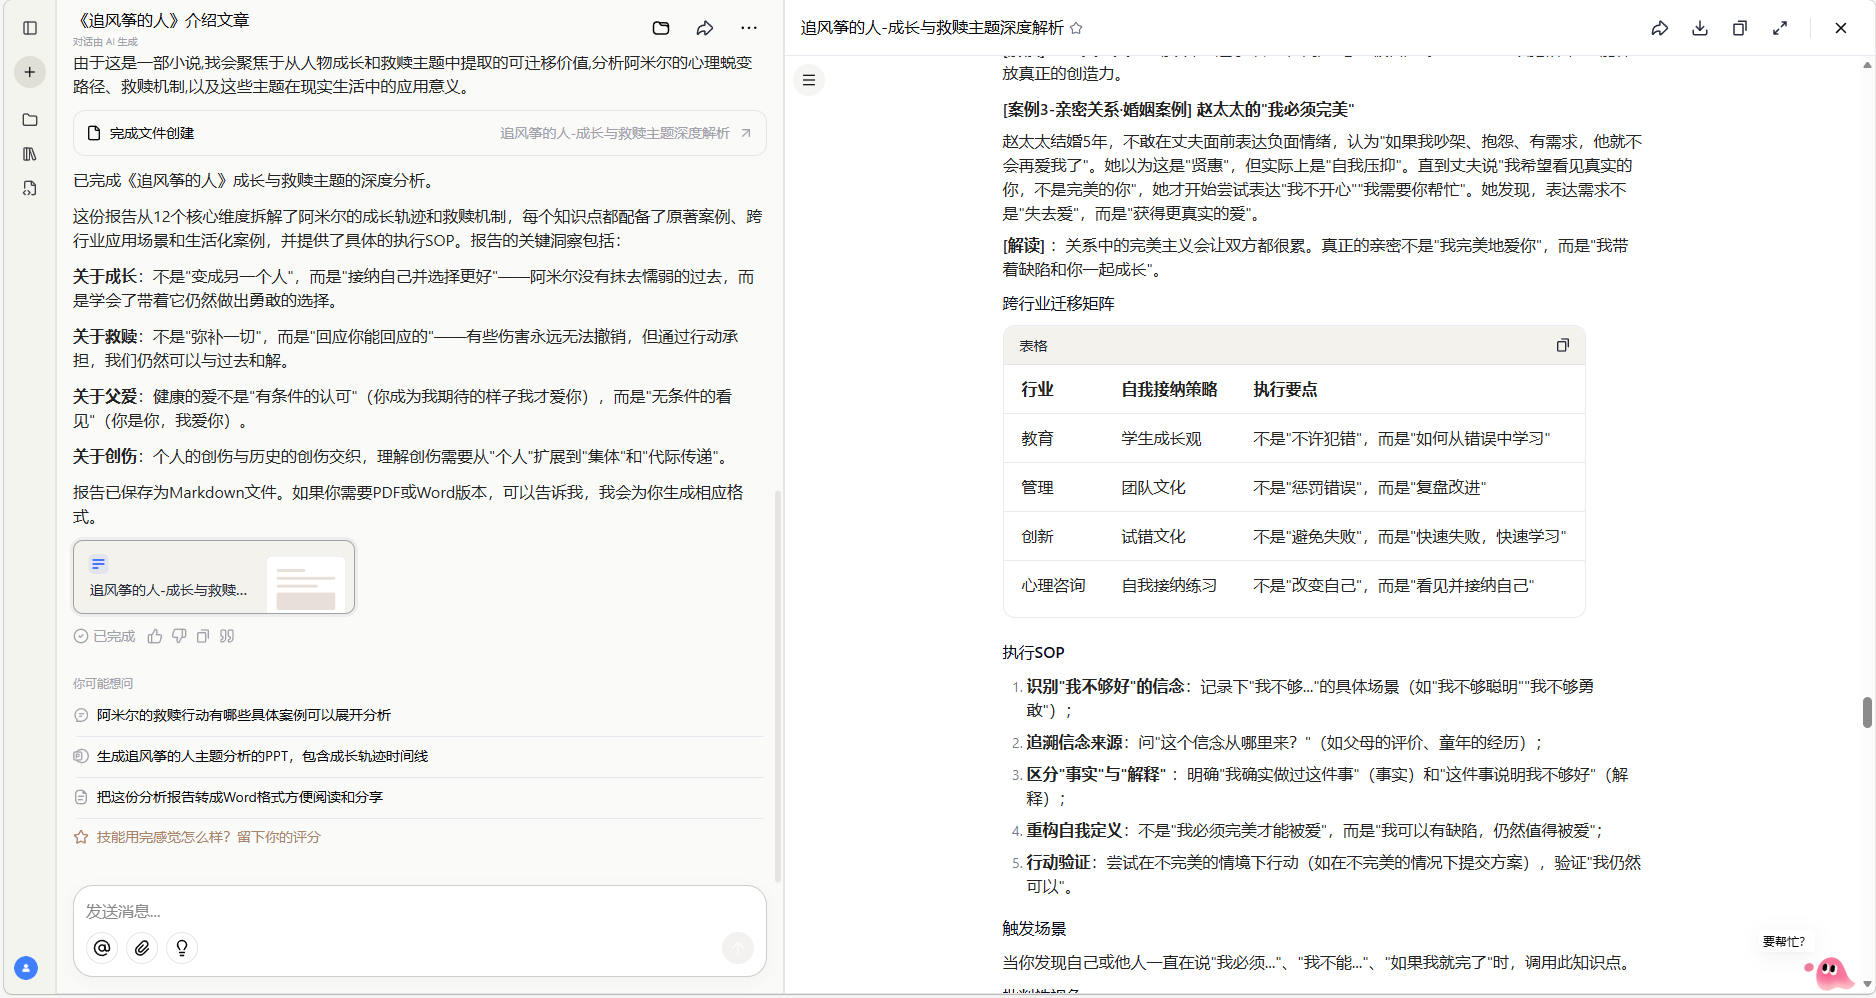
Task: Click the 已完成 status label
Action: tap(114, 636)
